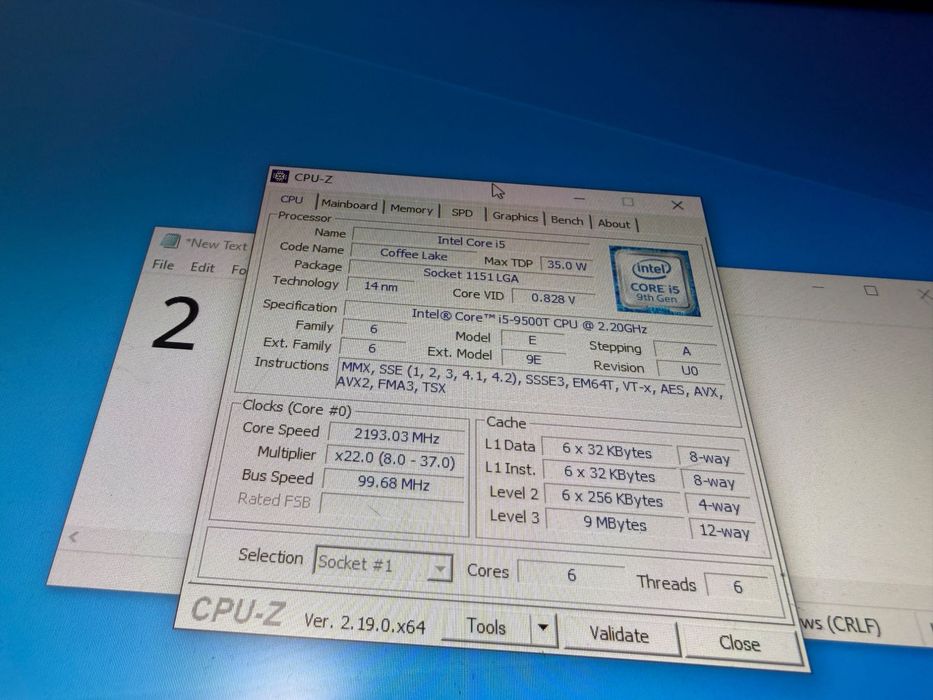This screenshot has height=700, width=933.
Task: Select the SPD tab
Action: coord(462,212)
